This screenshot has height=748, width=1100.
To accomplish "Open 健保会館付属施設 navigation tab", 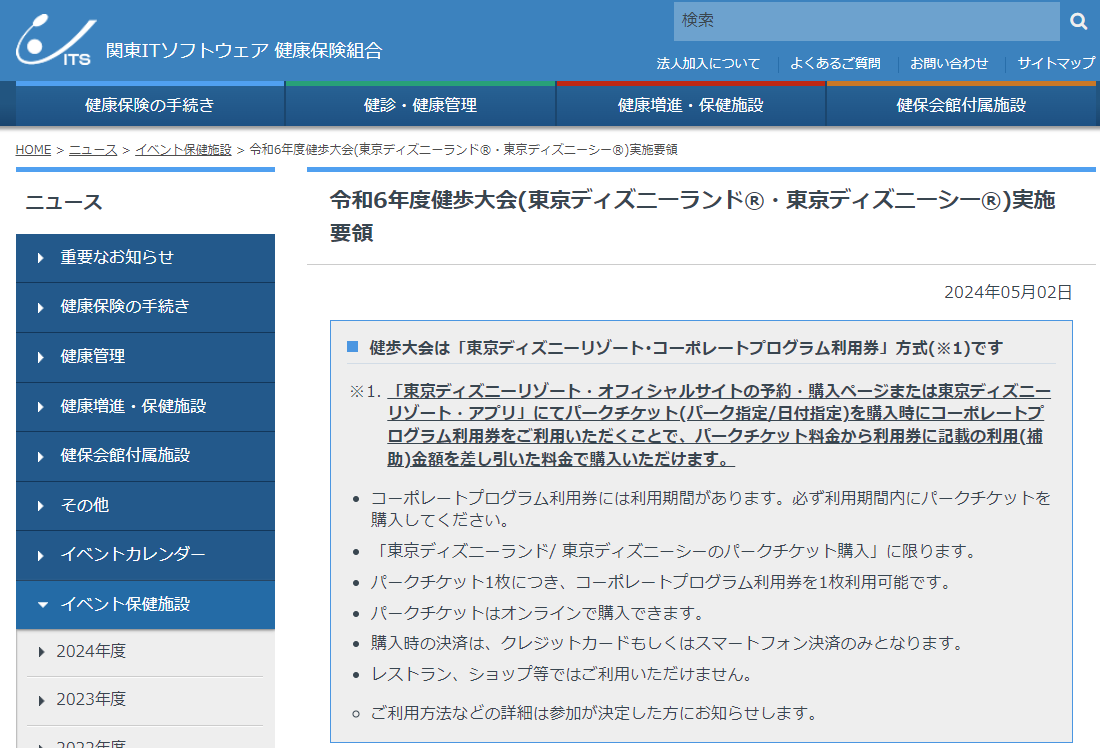I will (961, 105).
